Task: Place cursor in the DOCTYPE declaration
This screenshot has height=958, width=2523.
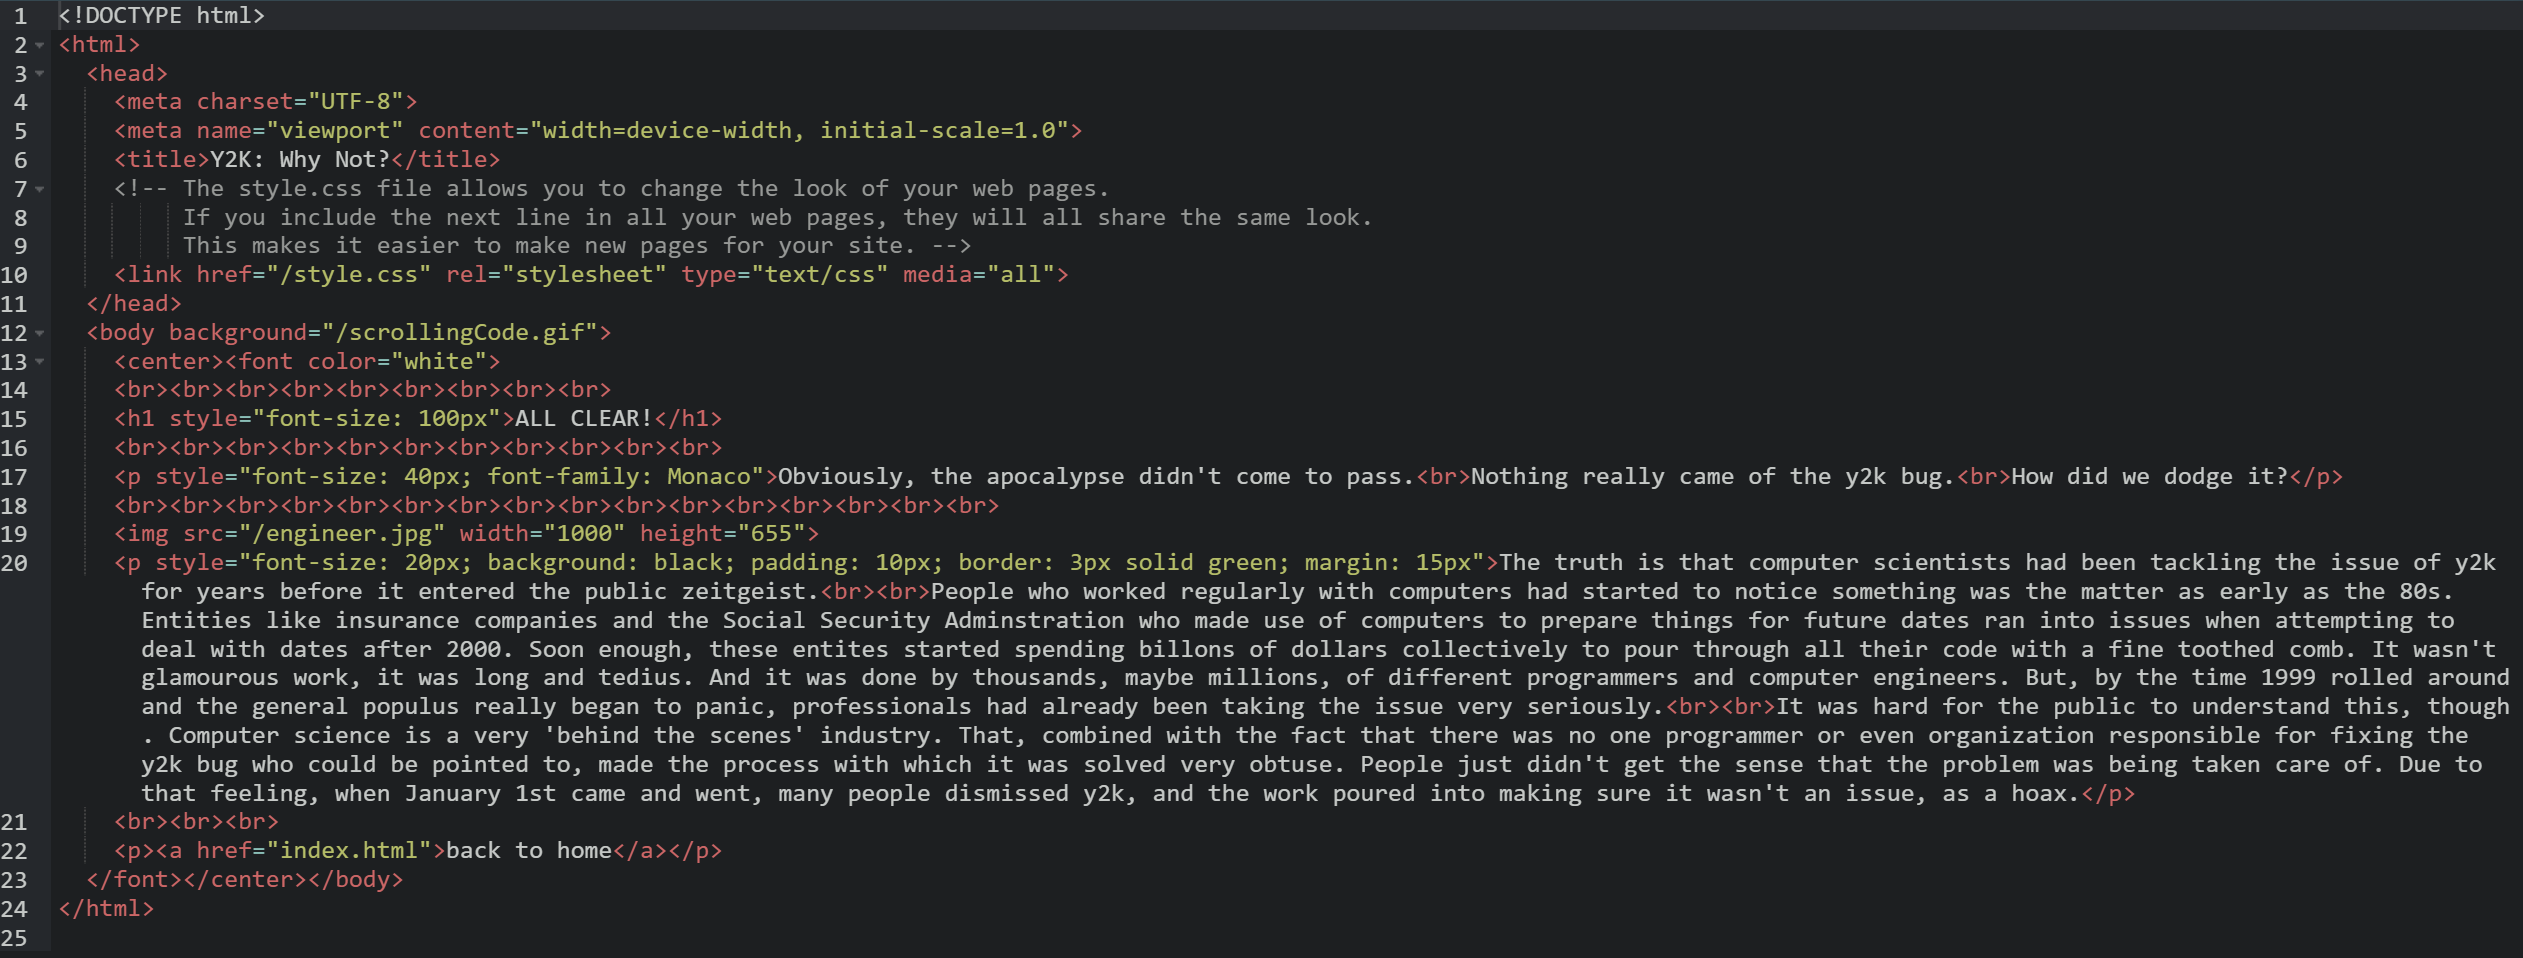Action: click(x=160, y=16)
